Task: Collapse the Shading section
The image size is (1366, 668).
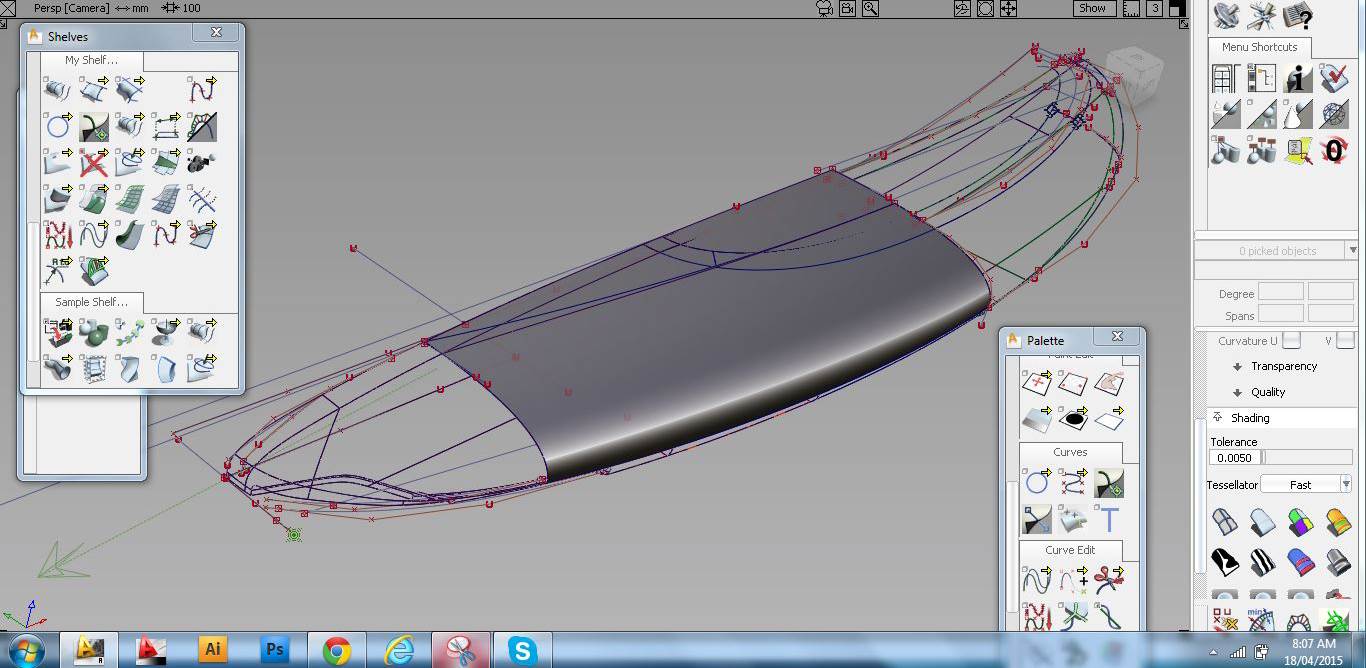Action: tap(1249, 418)
